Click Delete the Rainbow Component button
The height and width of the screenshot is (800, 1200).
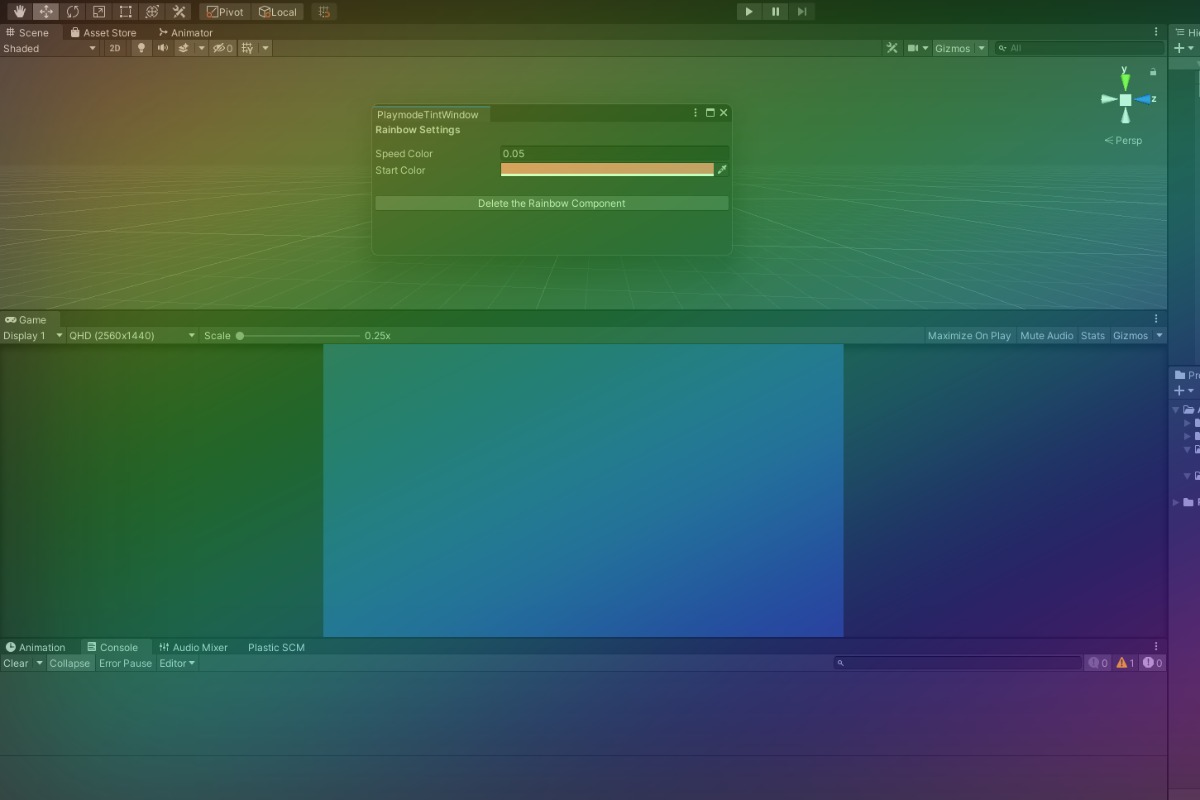click(551, 203)
